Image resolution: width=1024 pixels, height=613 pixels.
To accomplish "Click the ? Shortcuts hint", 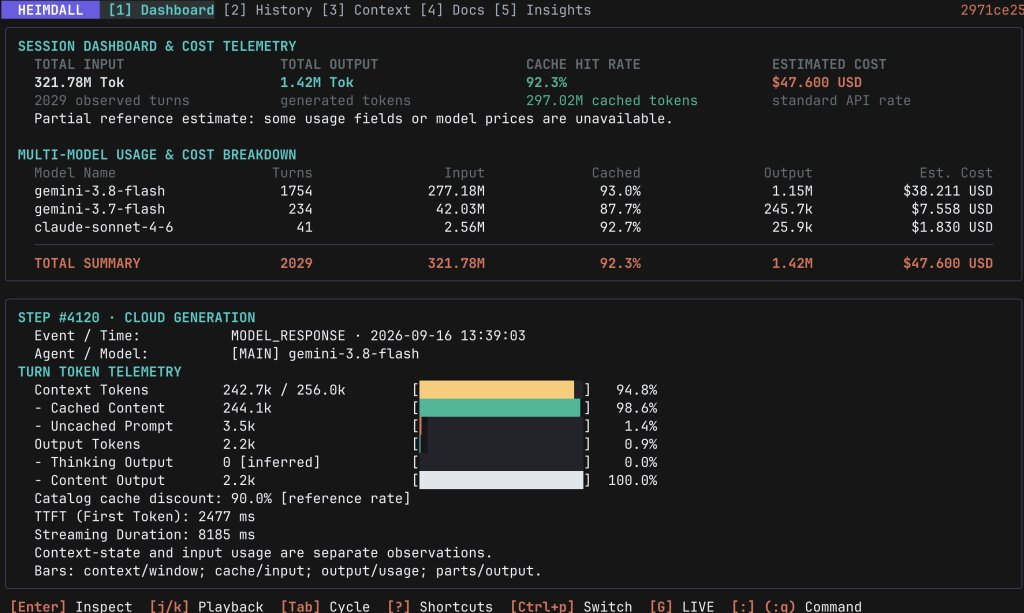I will click(x=440, y=606).
